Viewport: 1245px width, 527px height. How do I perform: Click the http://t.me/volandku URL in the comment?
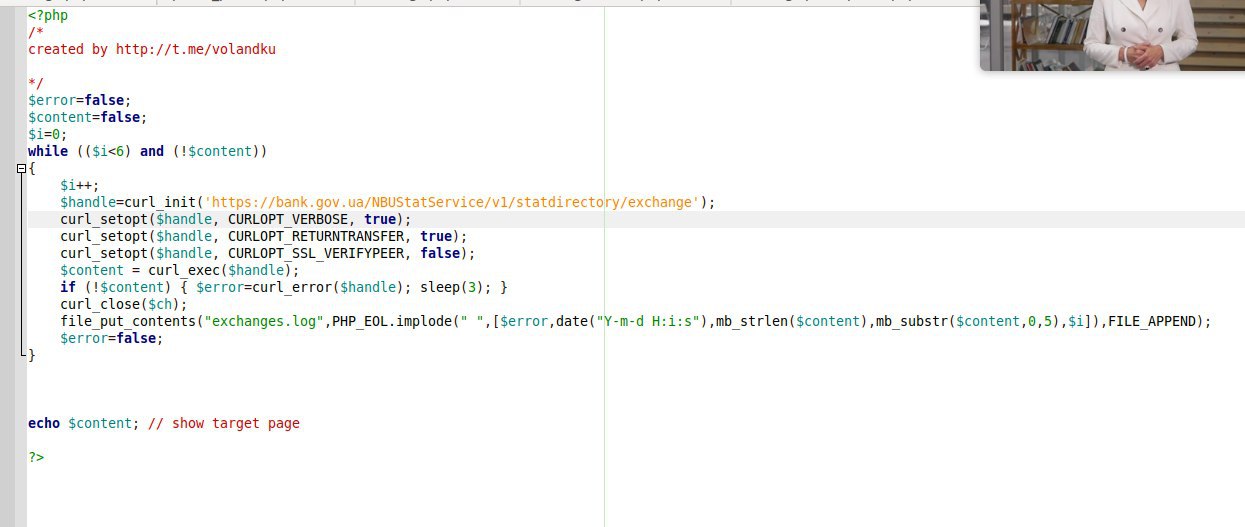(196, 49)
